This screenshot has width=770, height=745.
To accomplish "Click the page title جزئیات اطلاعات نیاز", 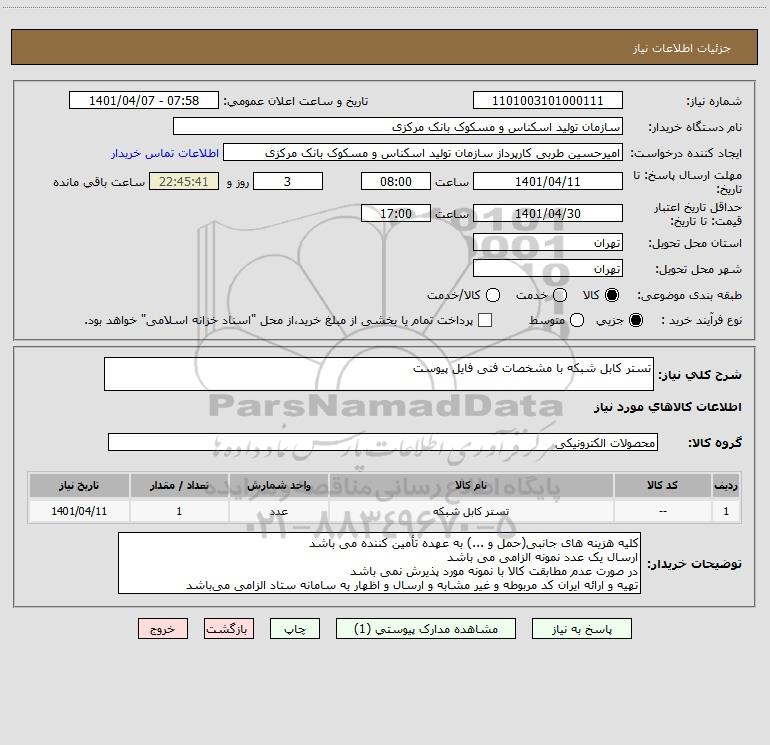I will [x=682, y=48].
